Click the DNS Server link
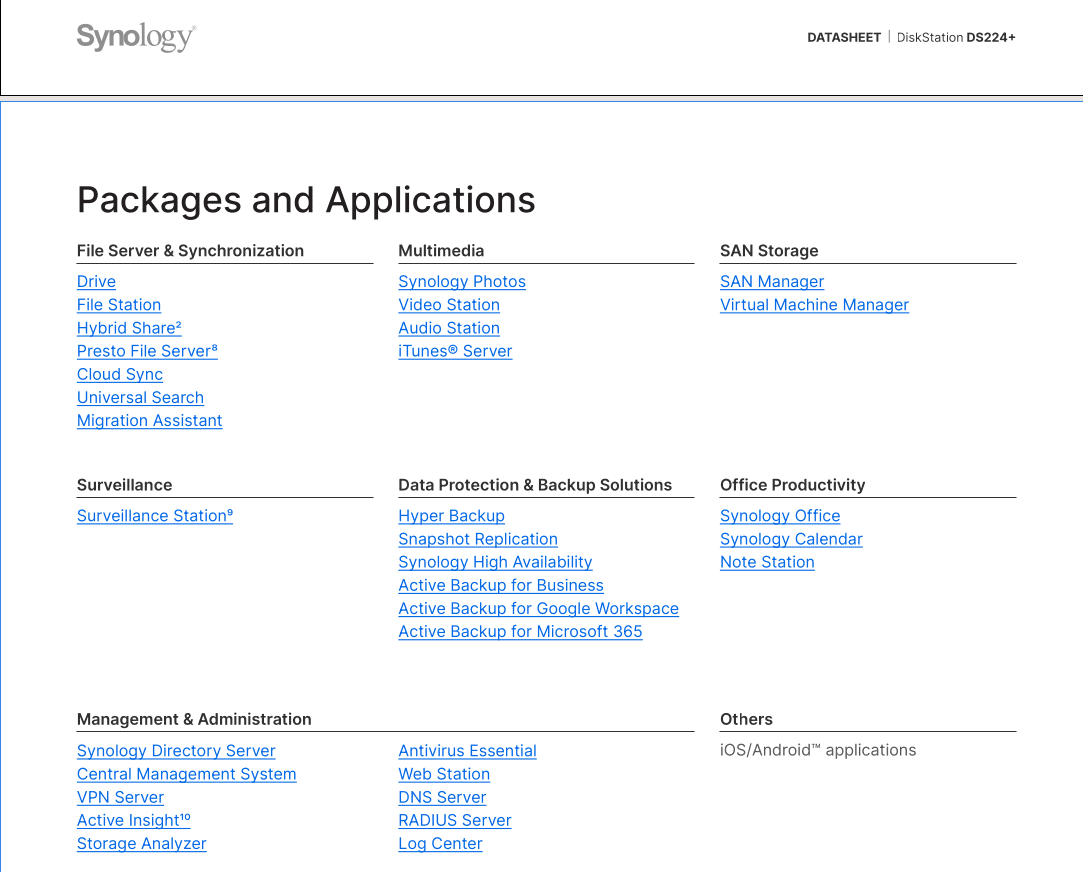 [x=442, y=797]
